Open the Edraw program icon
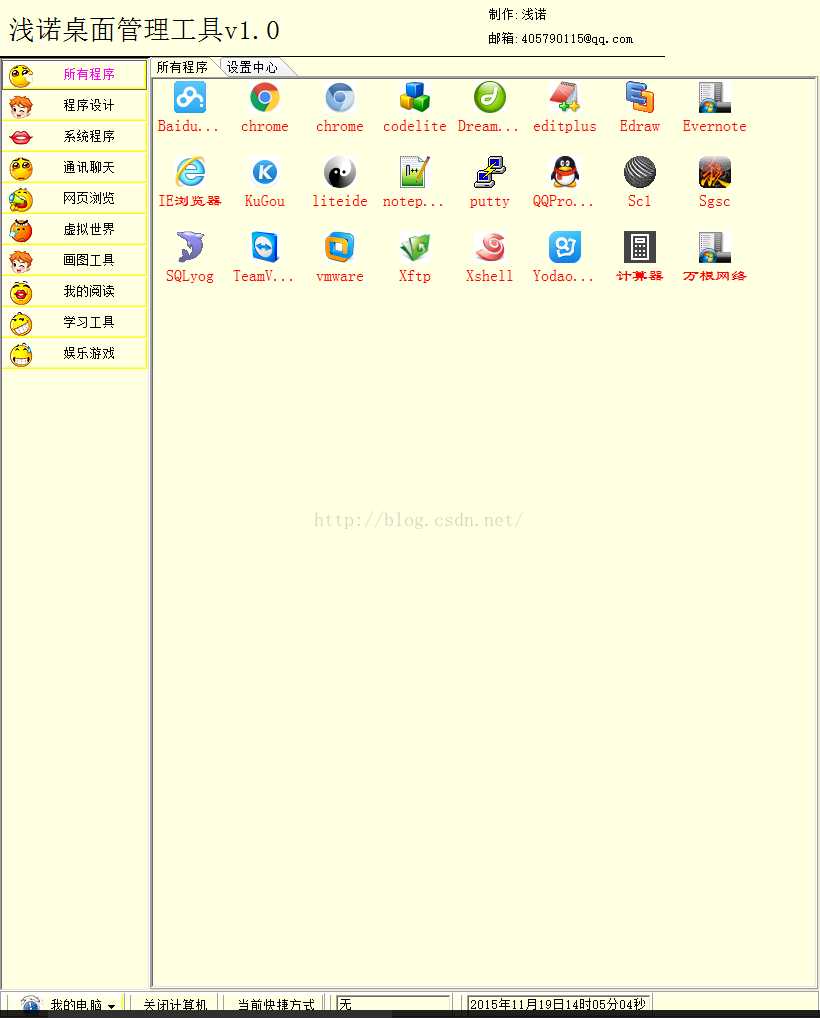 click(x=640, y=97)
